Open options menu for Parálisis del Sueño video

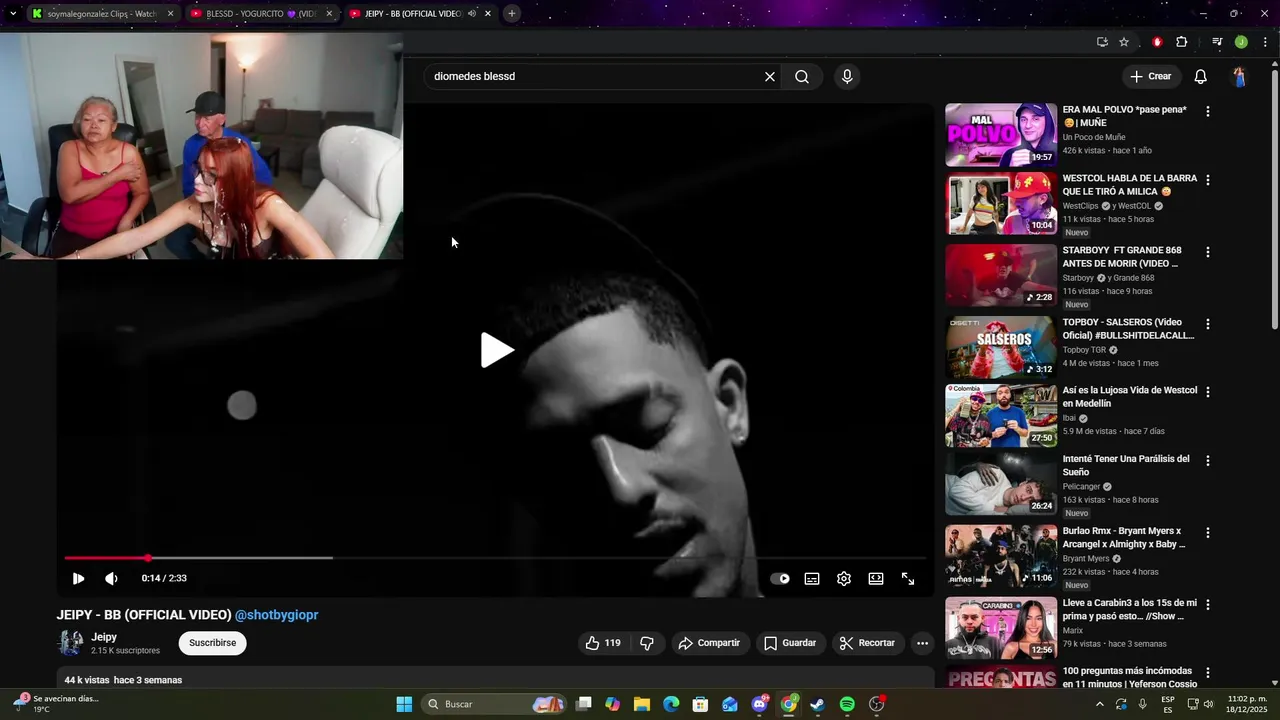pyautogui.click(x=1207, y=461)
